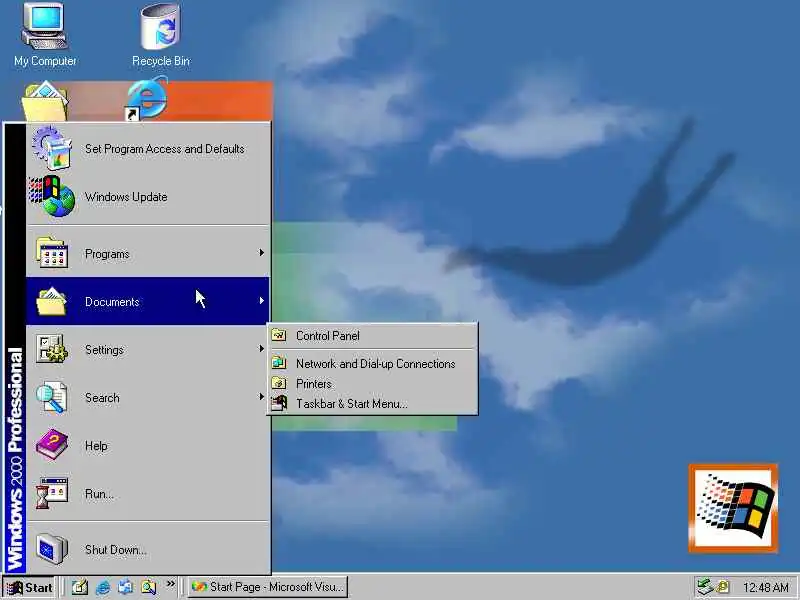800x600 pixels.
Task: Expand the Programs submenu arrow
Action: [x=261, y=253]
